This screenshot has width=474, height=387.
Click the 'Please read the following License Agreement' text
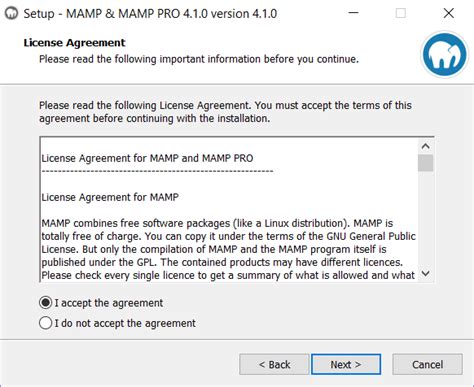point(225,112)
